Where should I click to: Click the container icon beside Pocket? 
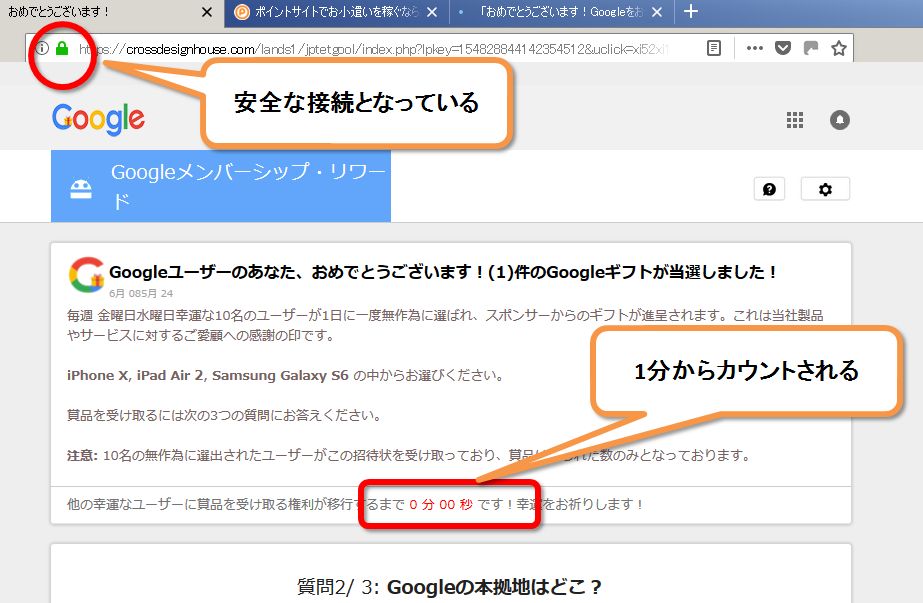(x=811, y=48)
